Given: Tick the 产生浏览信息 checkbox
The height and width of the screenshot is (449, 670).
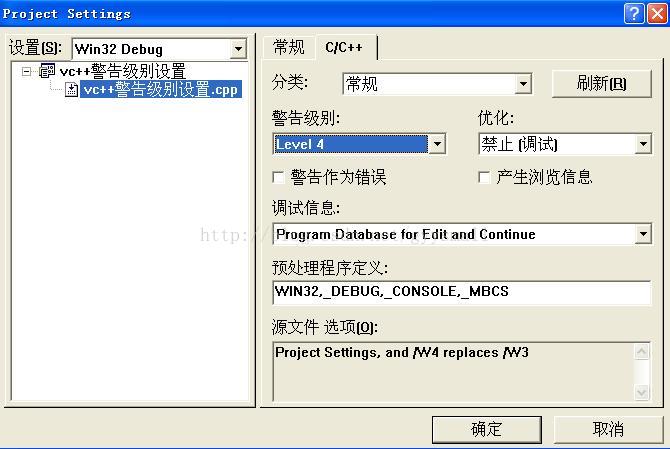Looking at the screenshot, I should coord(484,177).
